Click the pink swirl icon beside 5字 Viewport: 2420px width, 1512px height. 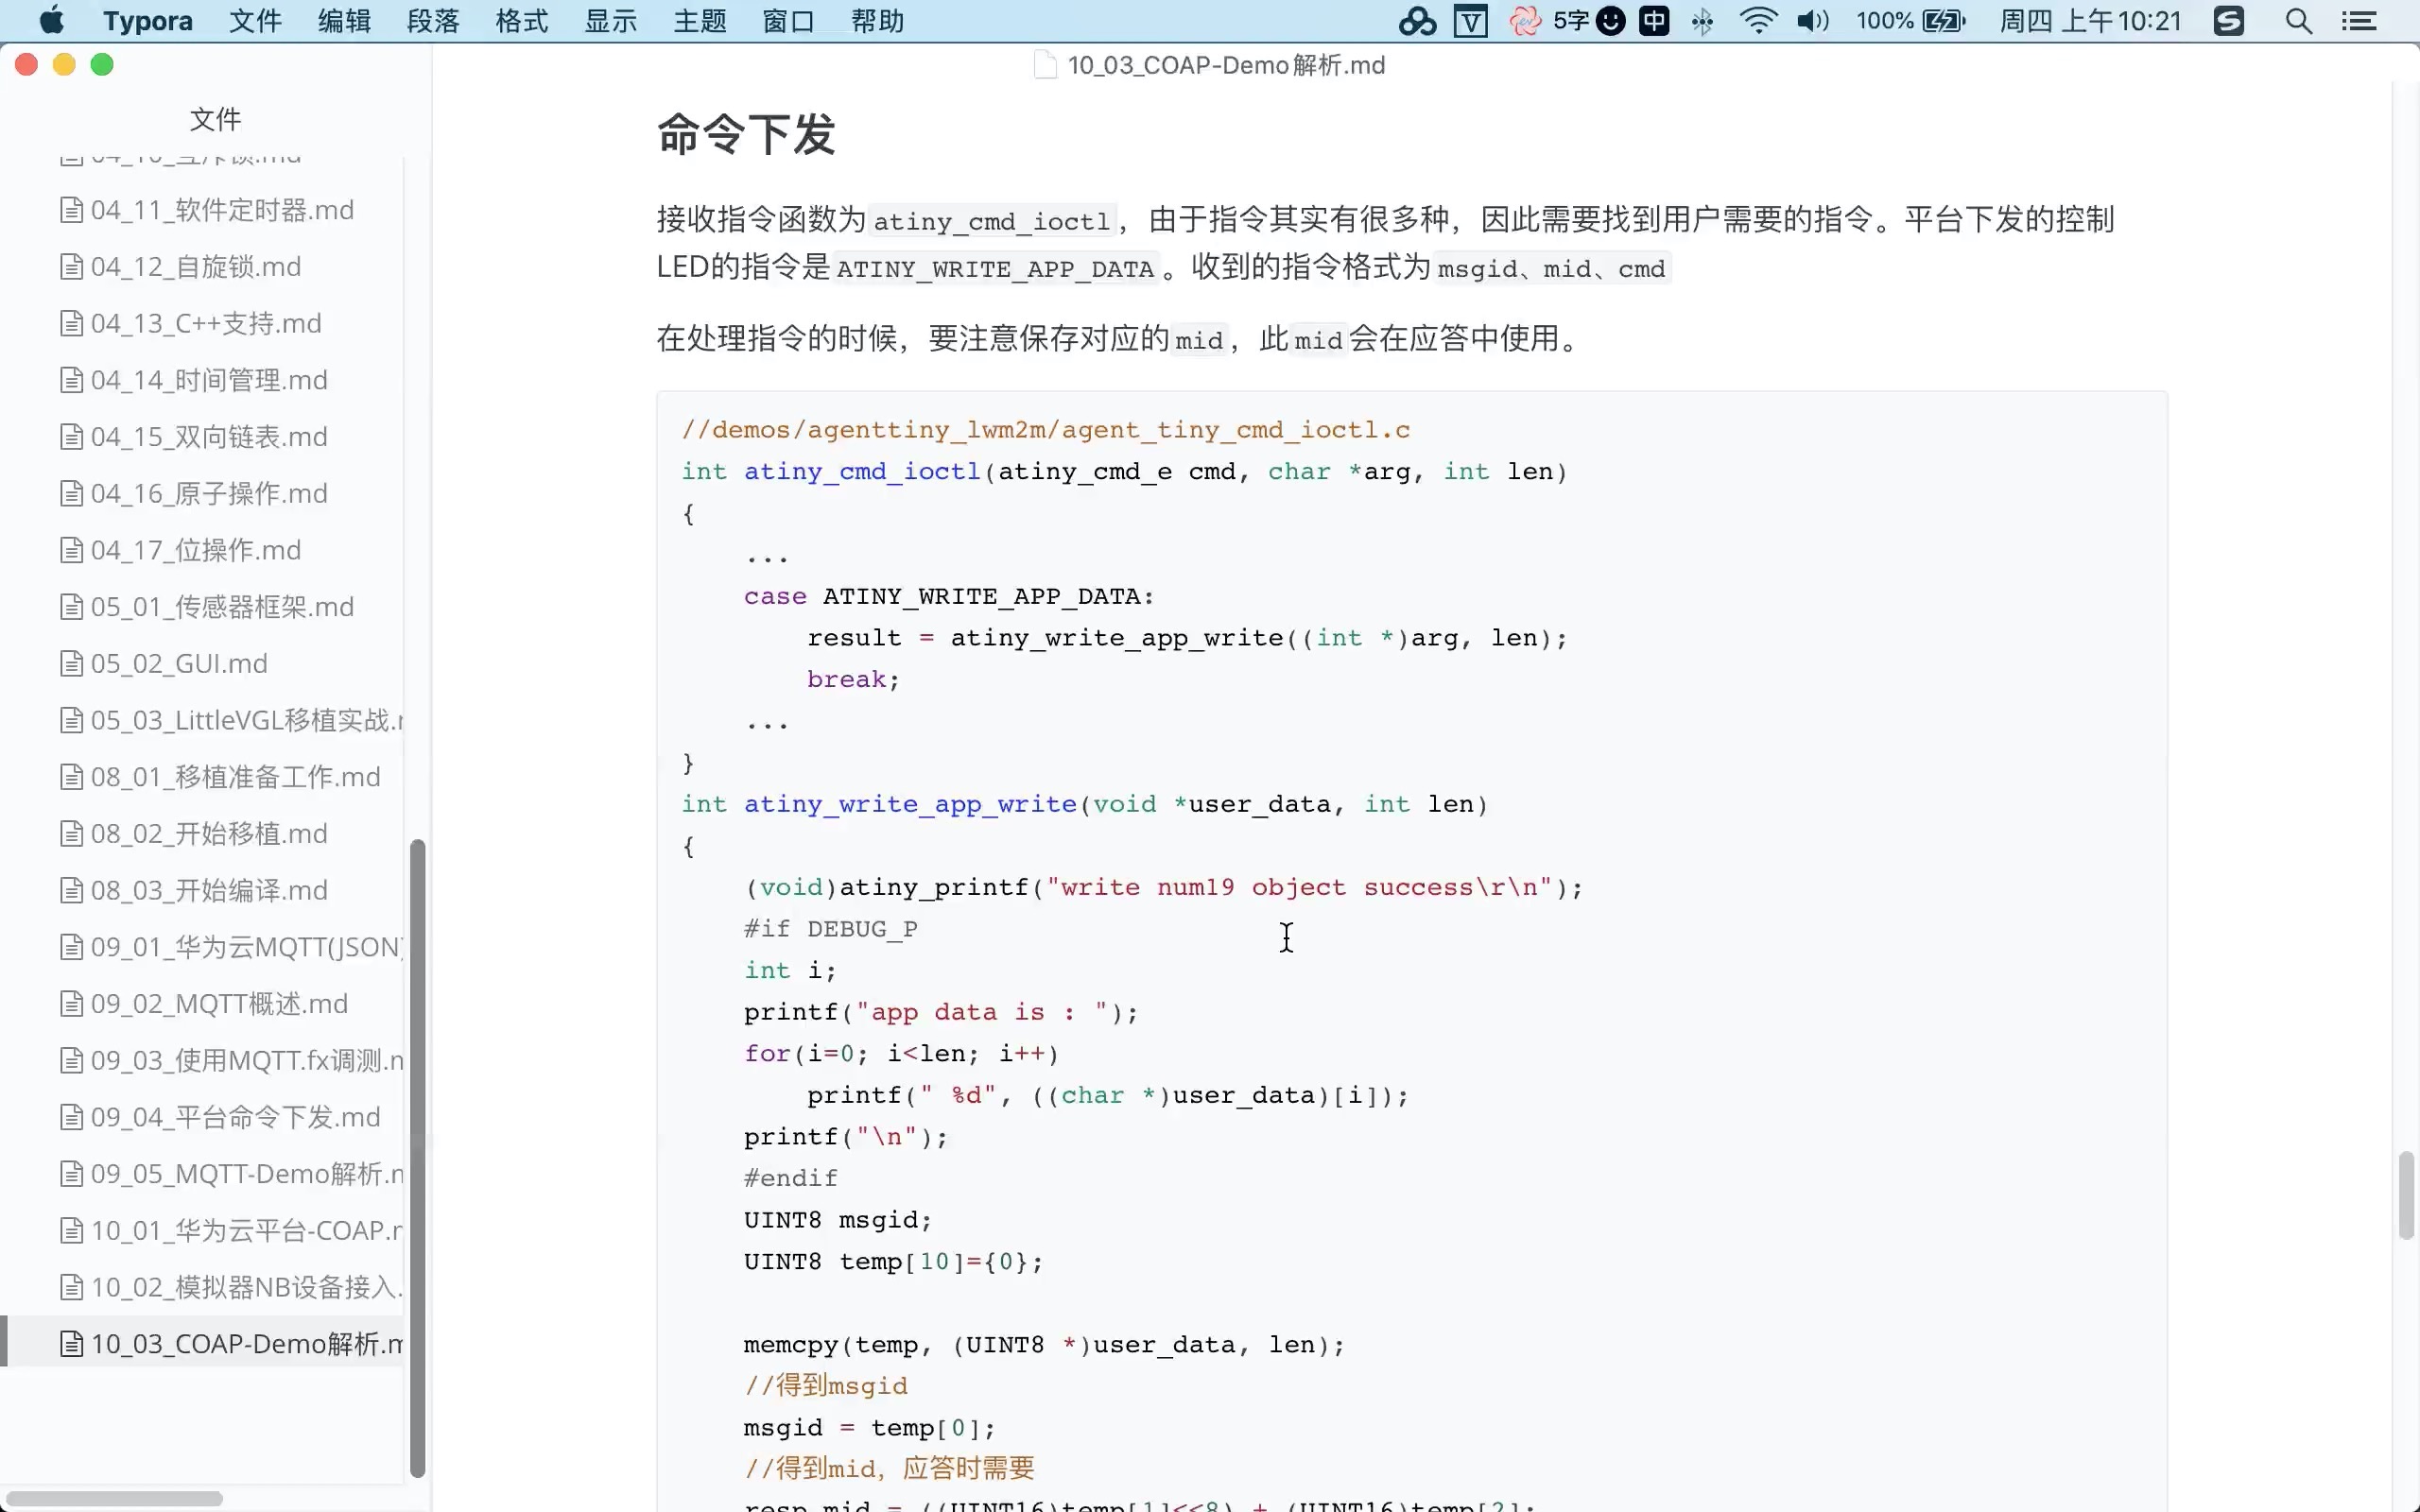click(x=1525, y=21)
